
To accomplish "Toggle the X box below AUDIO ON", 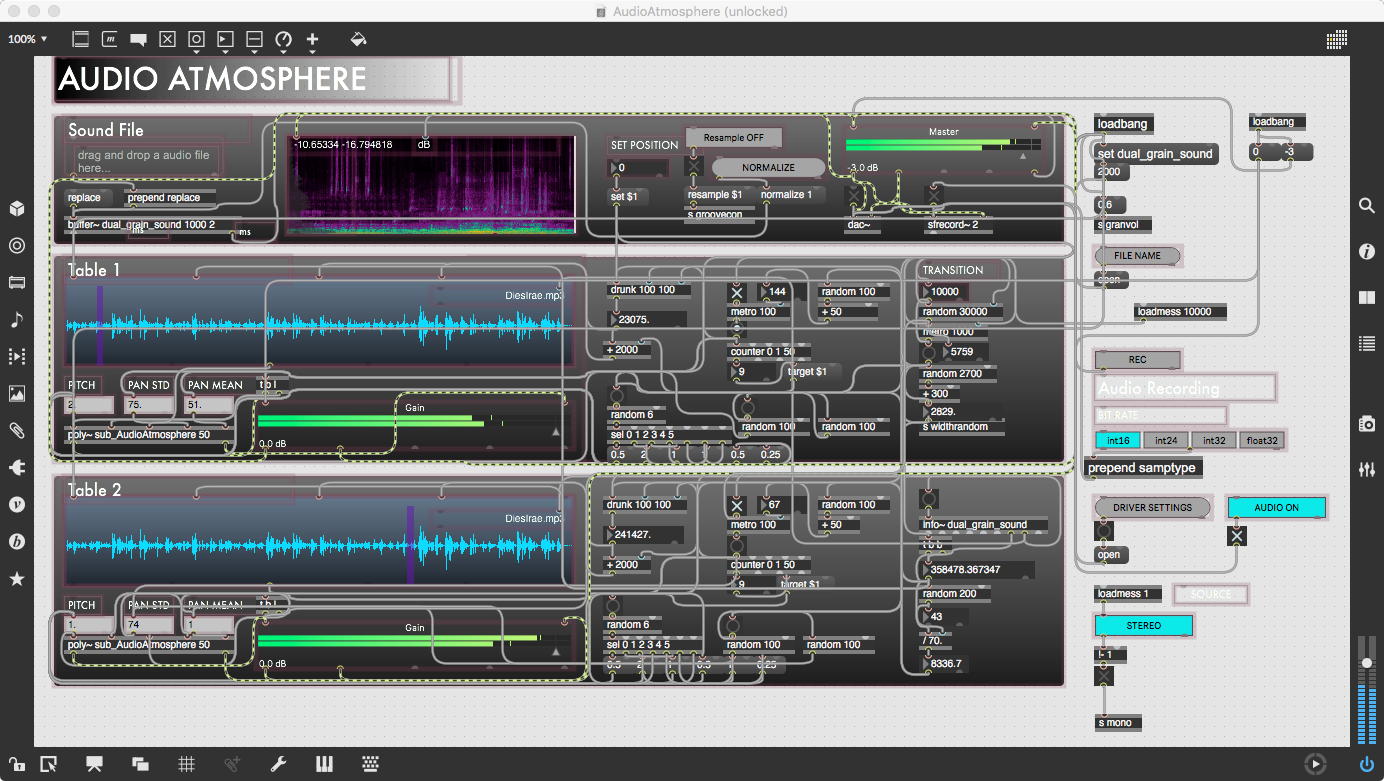I will (1237, 536).
